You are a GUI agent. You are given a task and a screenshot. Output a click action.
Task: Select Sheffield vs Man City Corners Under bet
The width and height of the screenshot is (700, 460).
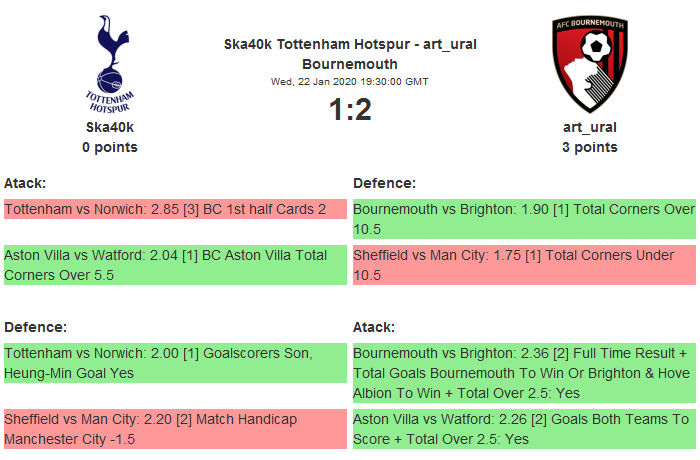coord(524,265)
